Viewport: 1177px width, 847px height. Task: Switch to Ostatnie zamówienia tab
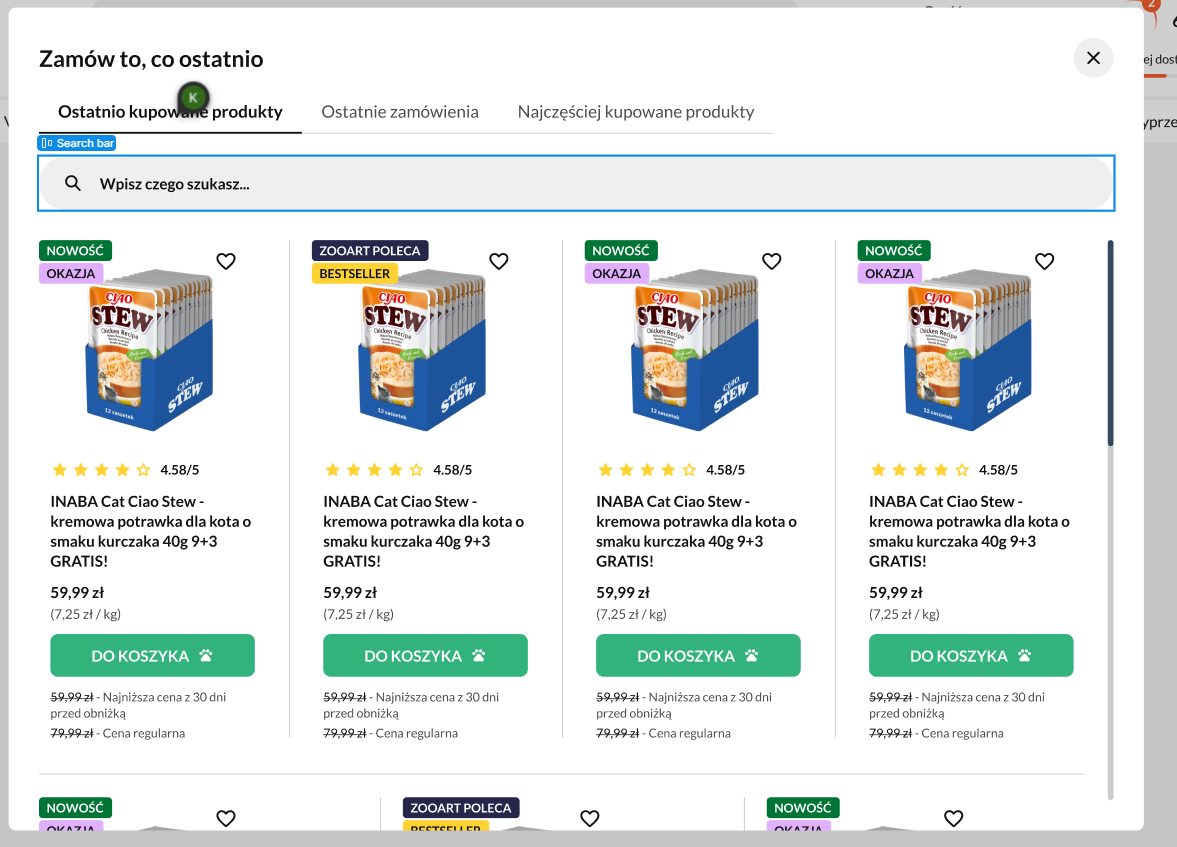[400, 112]
